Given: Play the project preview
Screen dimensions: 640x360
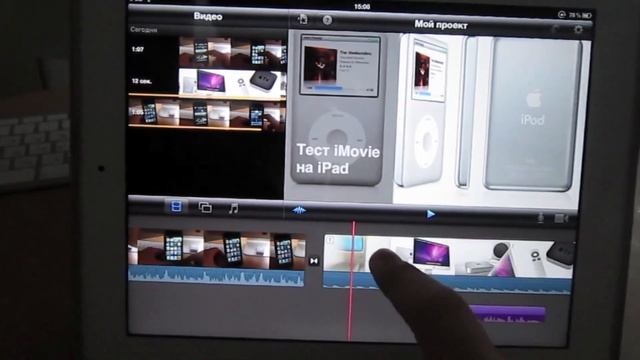Looking at the screenshot, I should [430, 214].
